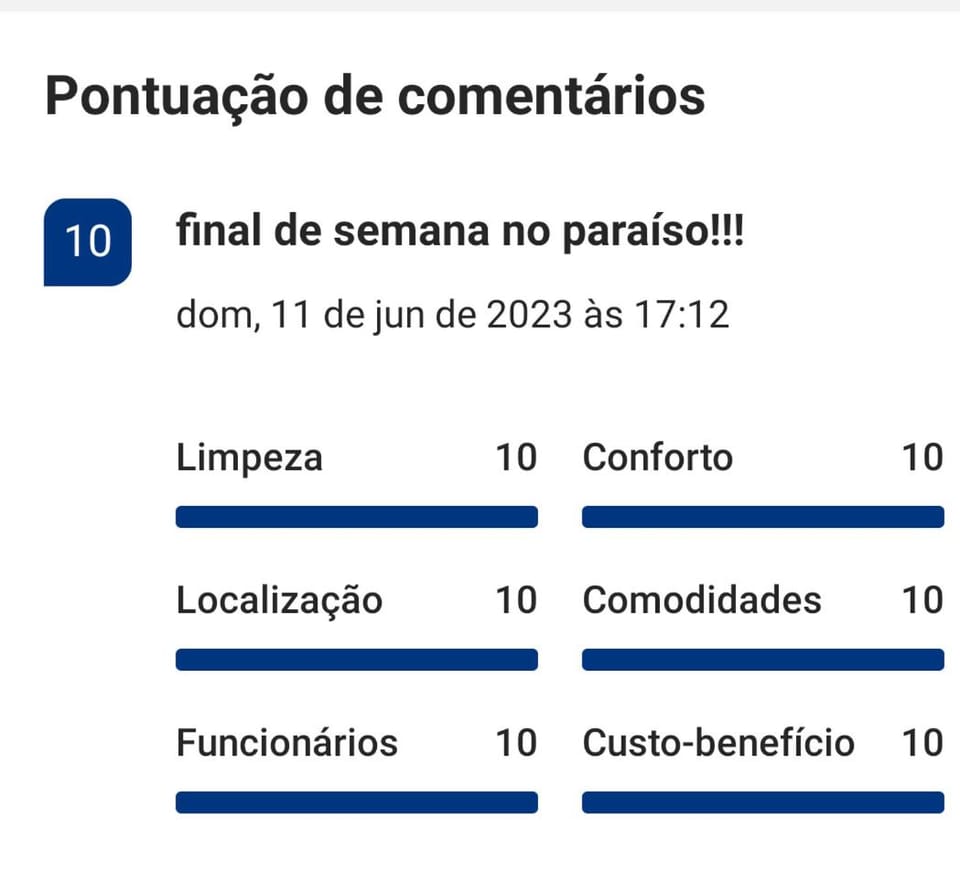This screenshot has width=960, height=870.
Task: Select the Limpeza label
Action: 250,458
